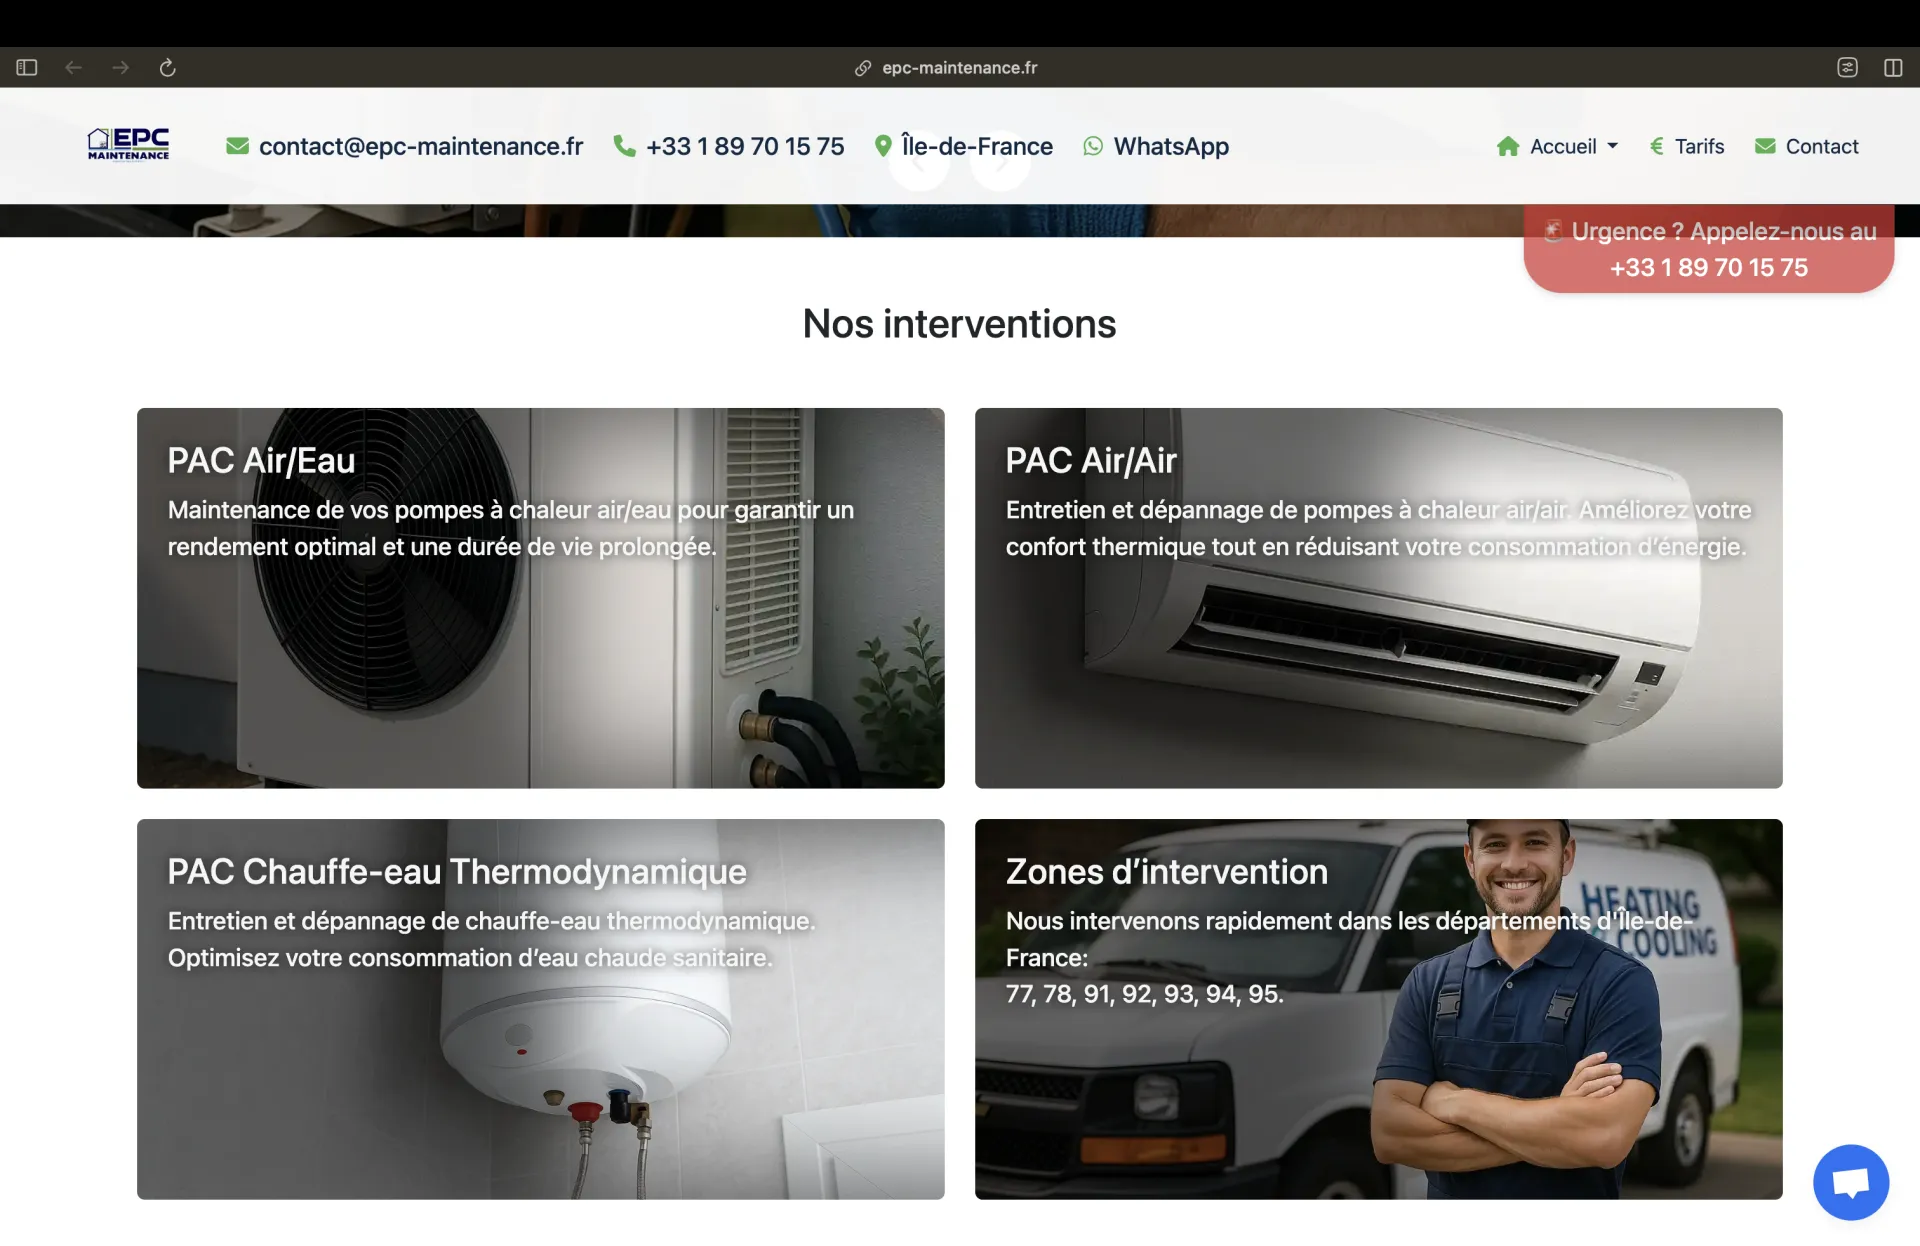Image resolution: width=1920 pixels, height=1246 pixels.
Task: Click the Nos interventions heading
Action: pyautogui.click(x=959, y=324)
